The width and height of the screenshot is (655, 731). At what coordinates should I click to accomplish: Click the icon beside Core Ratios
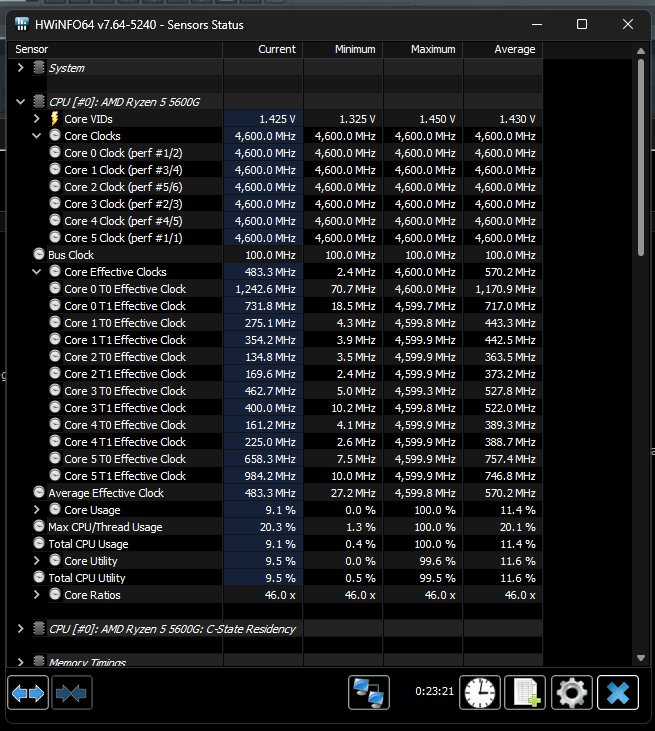(x=55, y=594)
